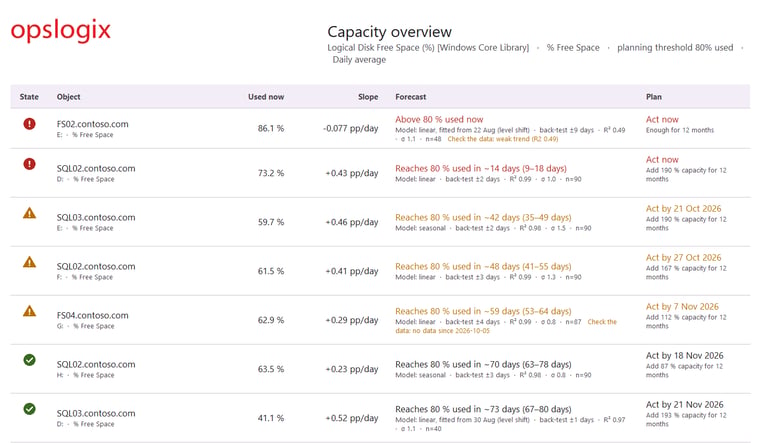Click the 'Add 193 % capacity for 12 months' note
This screenshot has width=760, height=443.
coord(686,419)
